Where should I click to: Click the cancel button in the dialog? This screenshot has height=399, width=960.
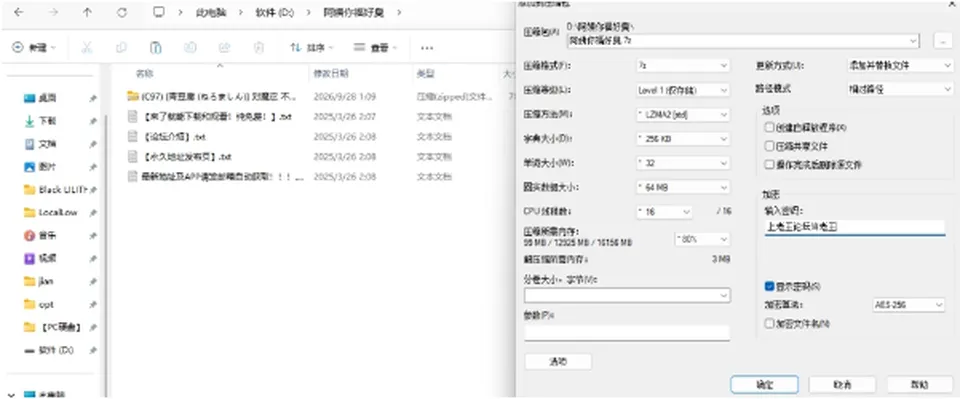842,384
